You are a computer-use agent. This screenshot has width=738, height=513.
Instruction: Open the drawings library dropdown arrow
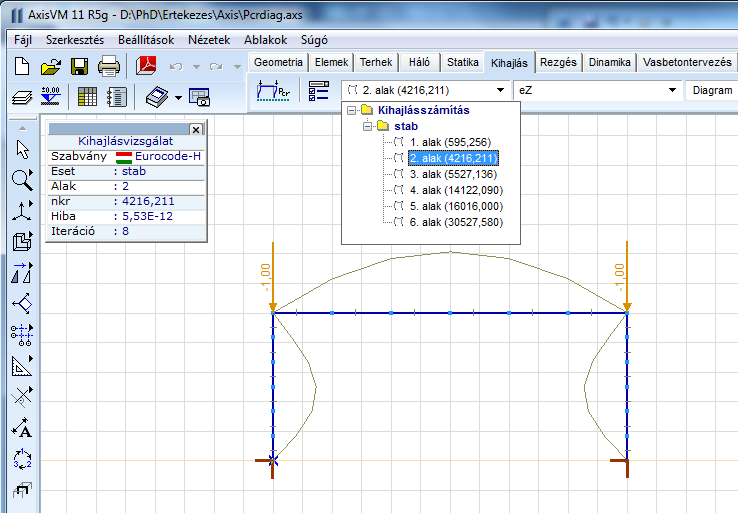click(178, 97)
